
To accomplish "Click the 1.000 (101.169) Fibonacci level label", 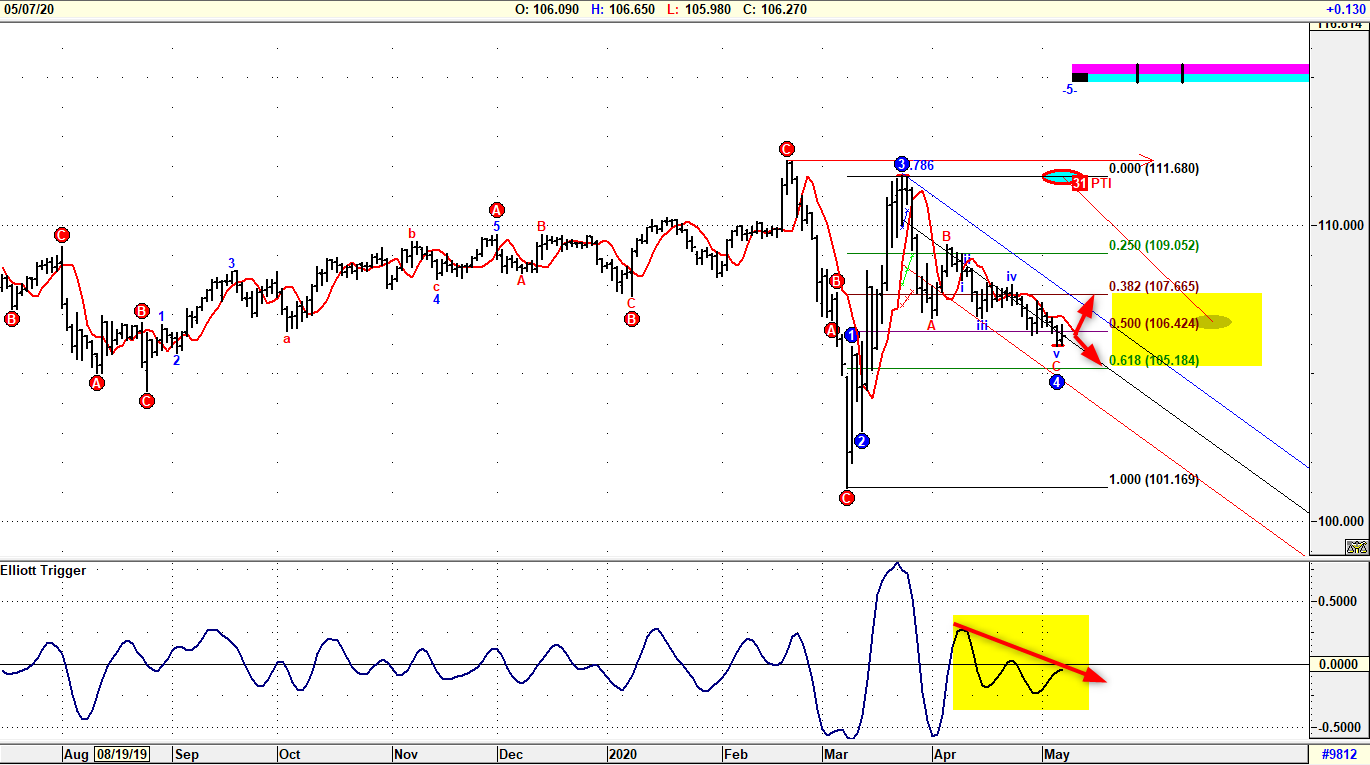I will point(1154,480).
